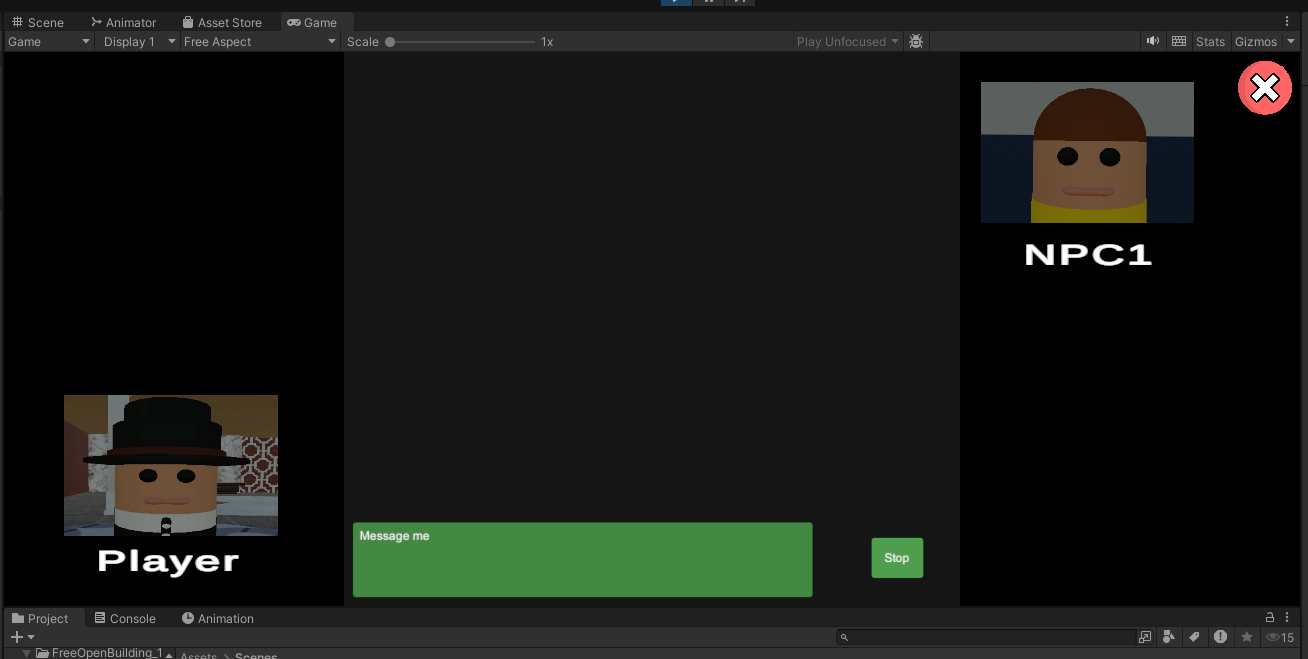The height and width of the screenshot is (659, 1308).
Task: Mute audio in the Game view
Action: (x=1153, y=41)
